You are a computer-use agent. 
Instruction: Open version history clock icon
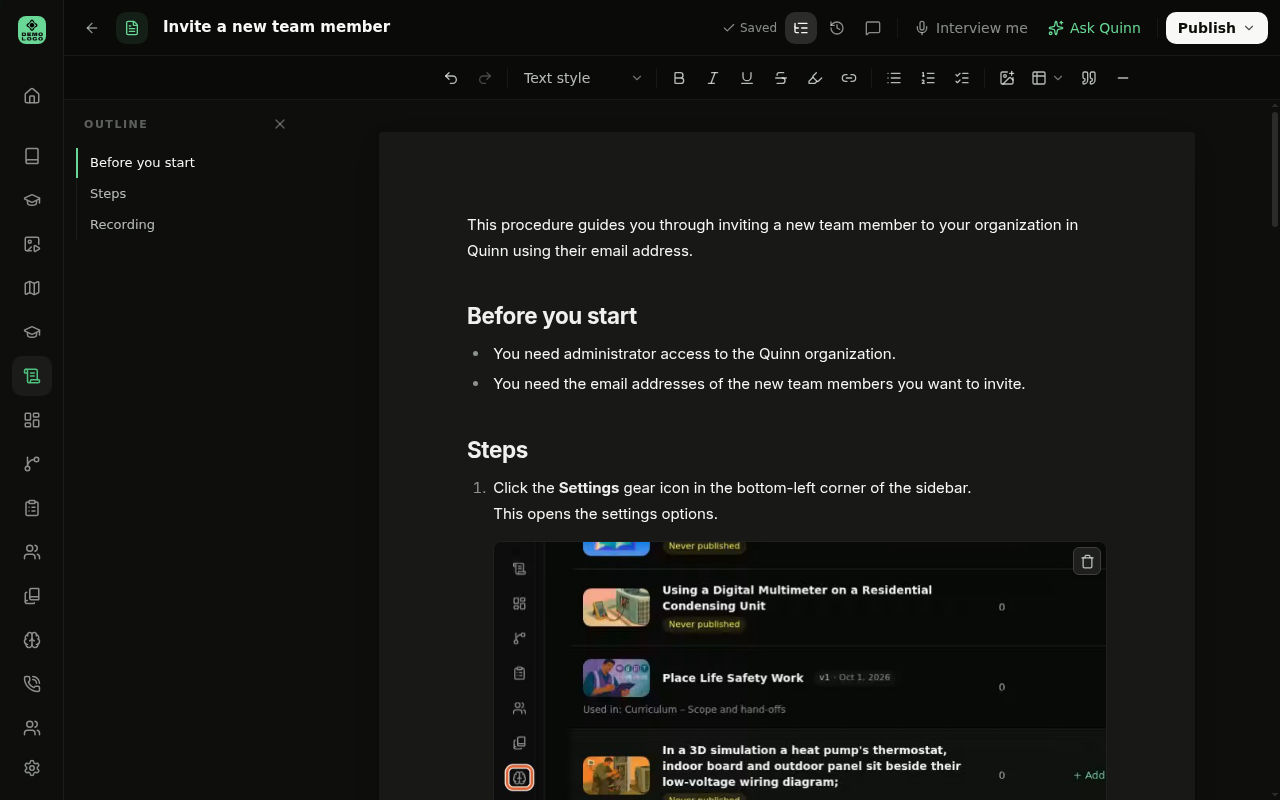coord(837,28)
